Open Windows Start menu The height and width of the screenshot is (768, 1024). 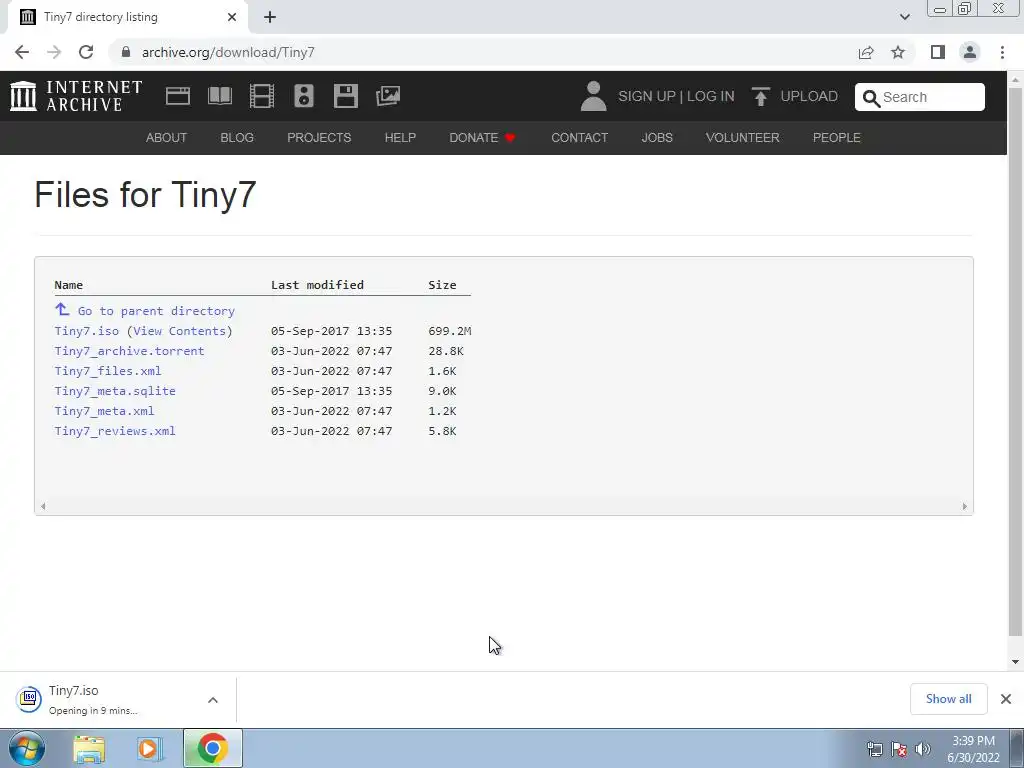pos(27,748)
